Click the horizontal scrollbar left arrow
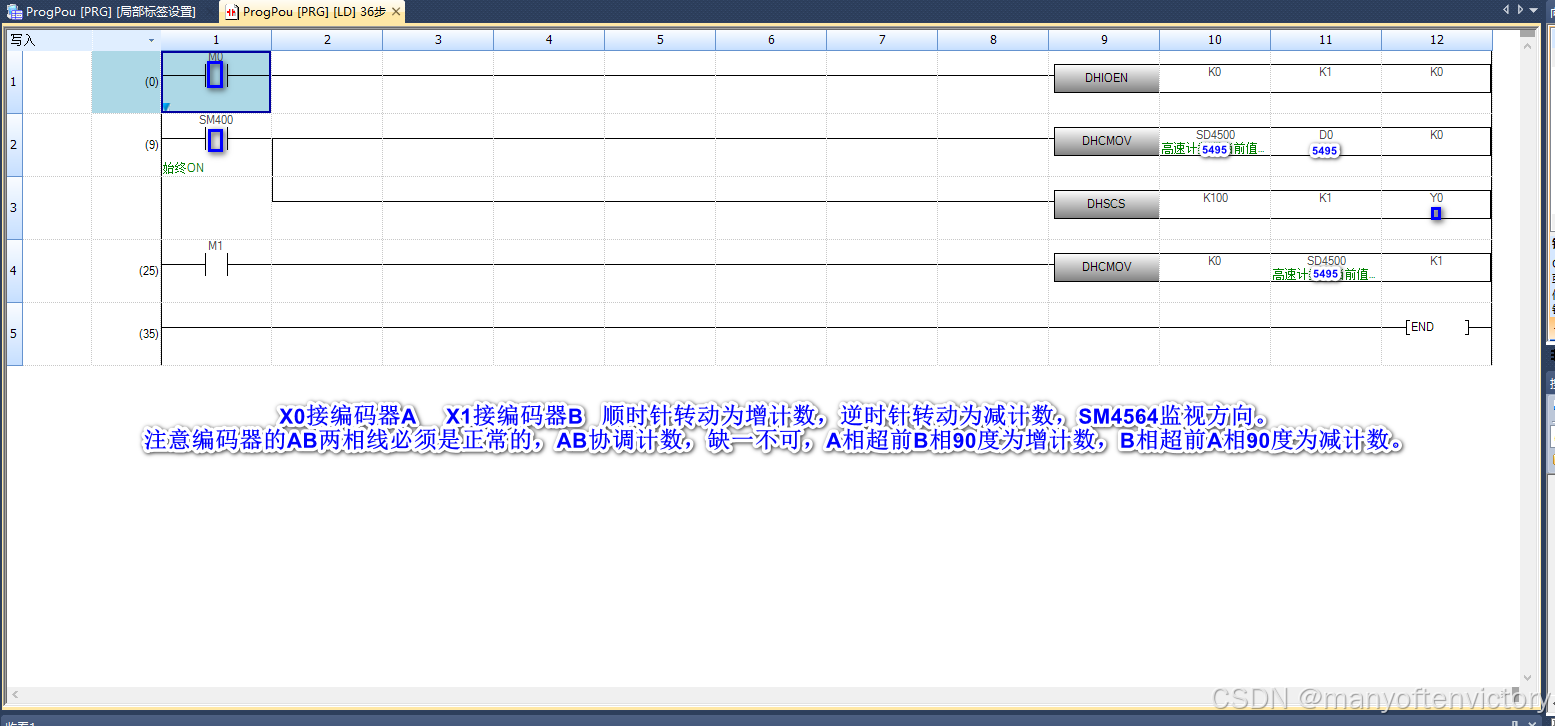The height and width of the screenshot is (726, 1555). [x=14, y=693]
